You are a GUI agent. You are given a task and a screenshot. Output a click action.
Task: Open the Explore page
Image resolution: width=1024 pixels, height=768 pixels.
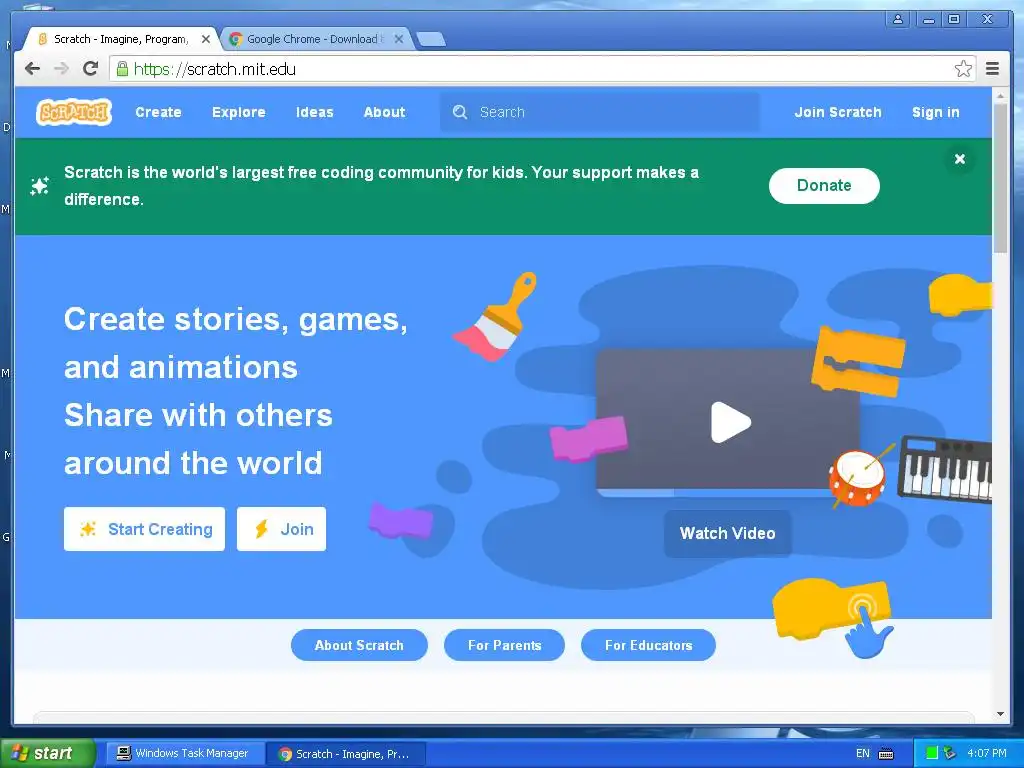[238, 112]
